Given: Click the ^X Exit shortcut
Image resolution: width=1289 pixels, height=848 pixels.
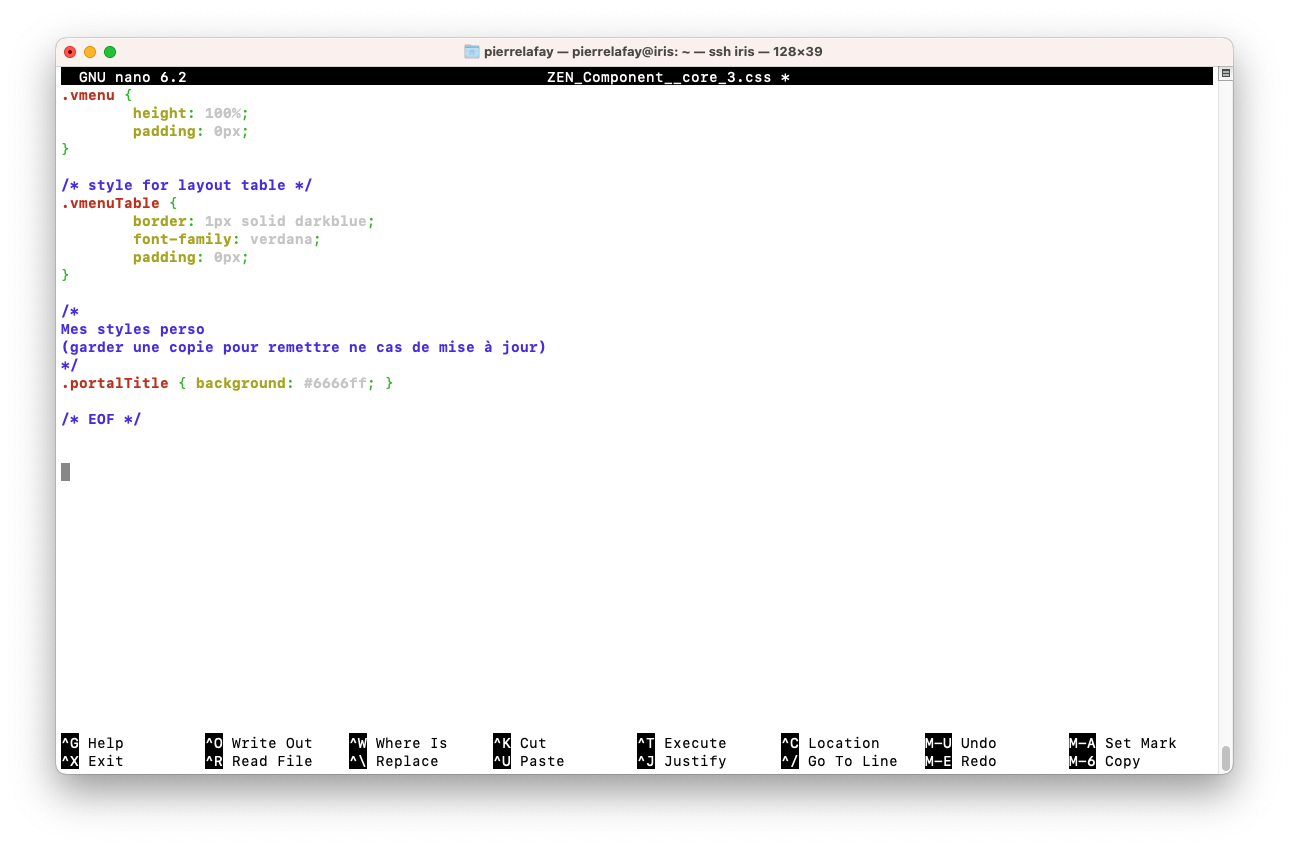Looking at the screenshot, I should pyautogui.click(x=92, y=761).
